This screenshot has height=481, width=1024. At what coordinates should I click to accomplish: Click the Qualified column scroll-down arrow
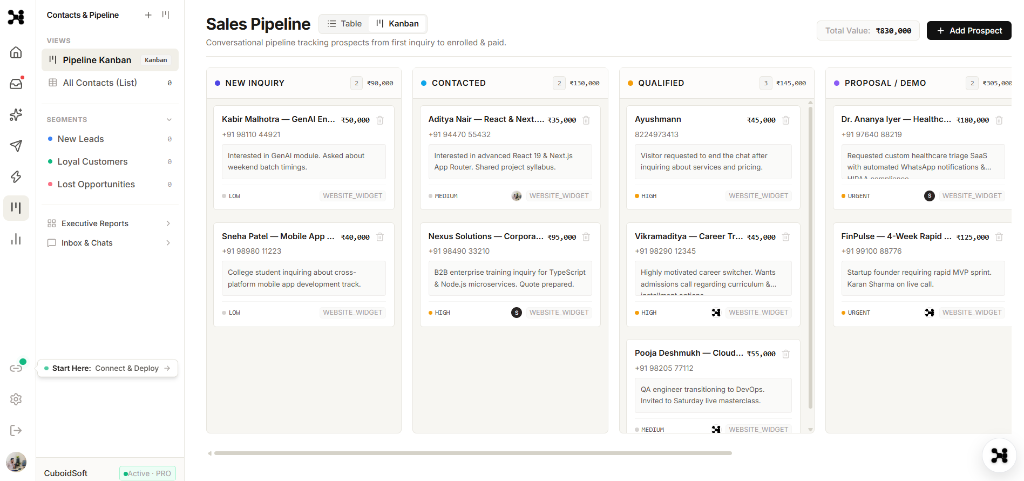click(810, 429)
